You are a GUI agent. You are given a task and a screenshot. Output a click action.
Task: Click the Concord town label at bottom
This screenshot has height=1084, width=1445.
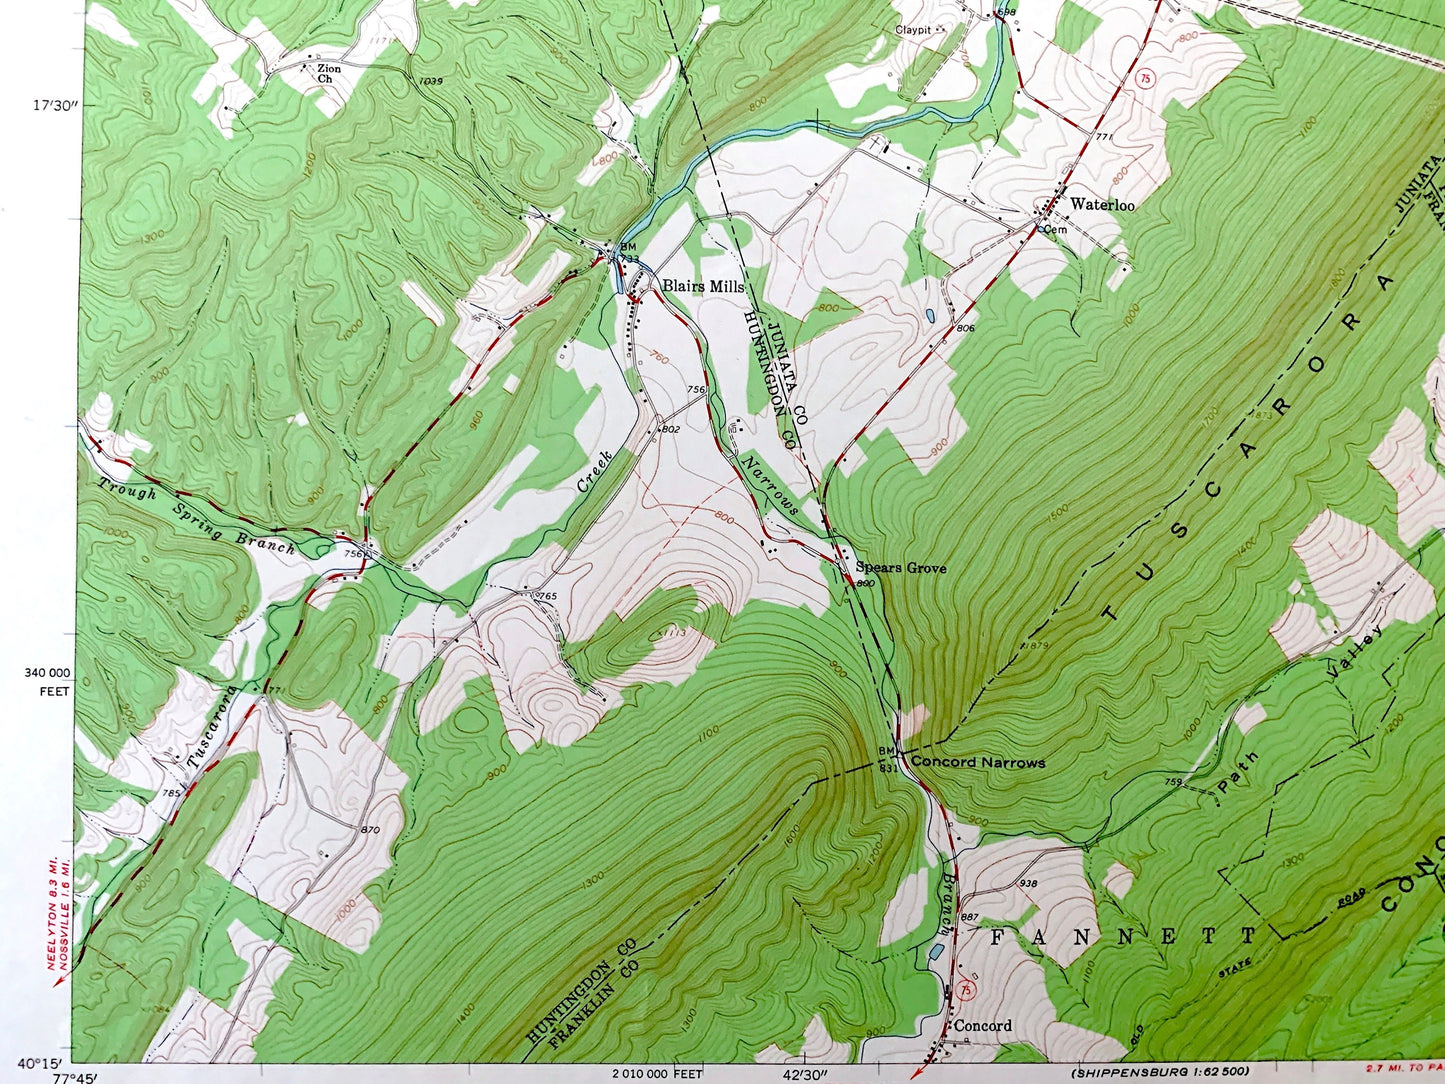coord(982,1025)
